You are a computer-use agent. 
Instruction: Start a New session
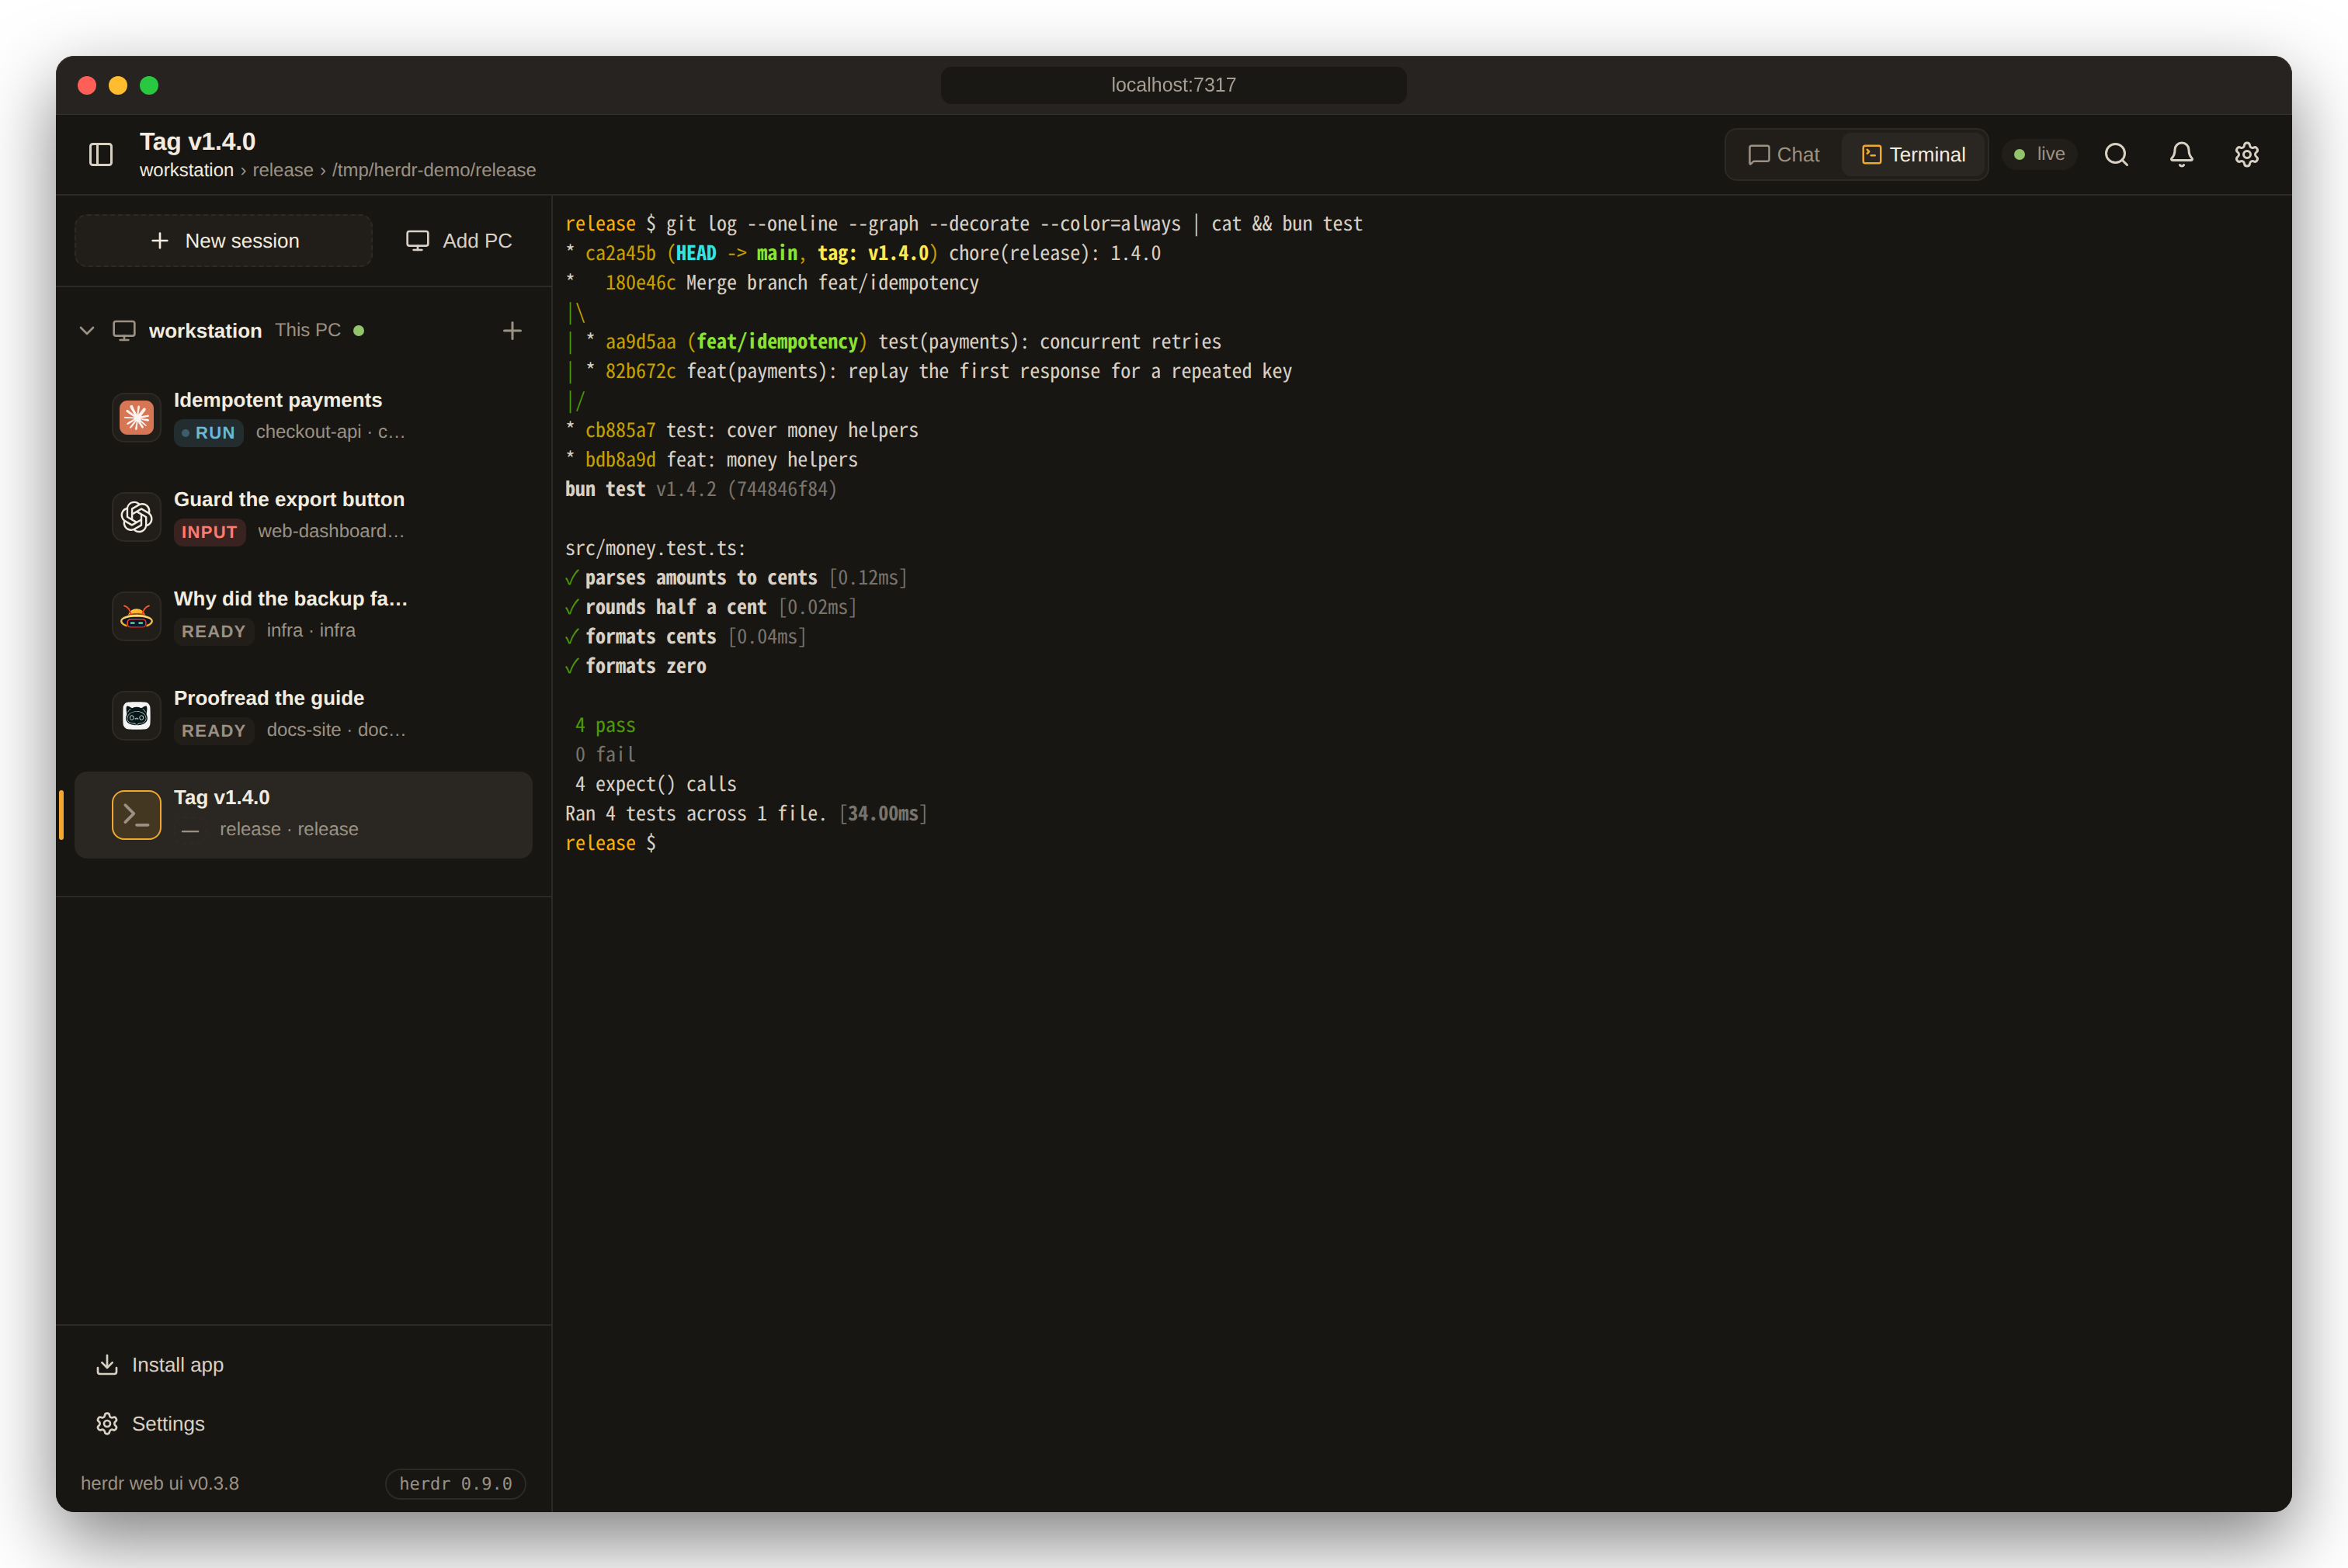point(224,241)
